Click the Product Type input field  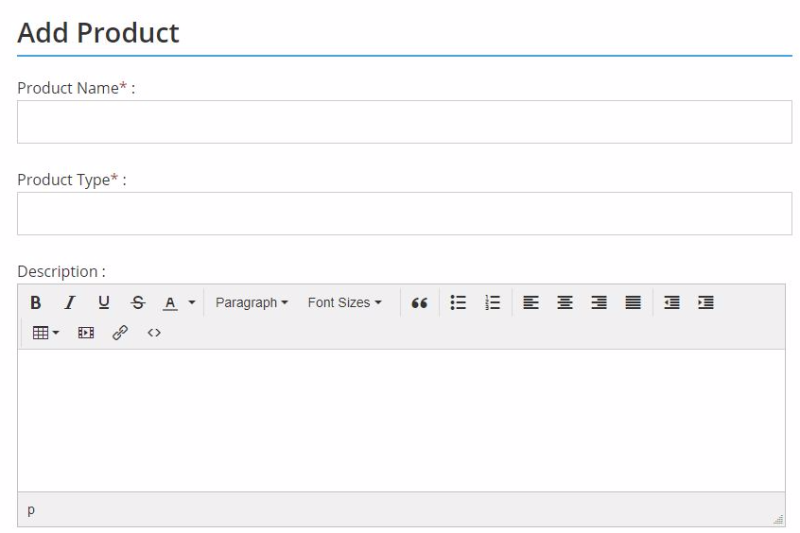point(405,214)
